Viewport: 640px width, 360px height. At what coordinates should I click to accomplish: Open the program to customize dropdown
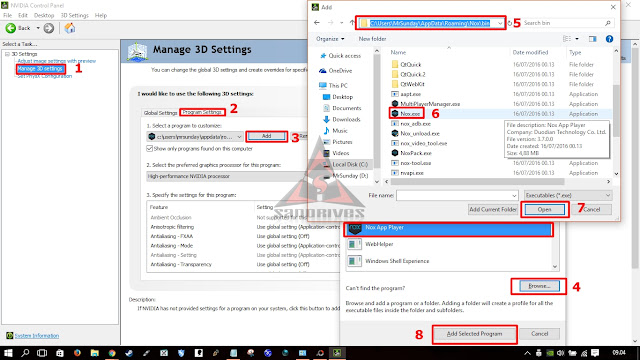click(195, 137)
